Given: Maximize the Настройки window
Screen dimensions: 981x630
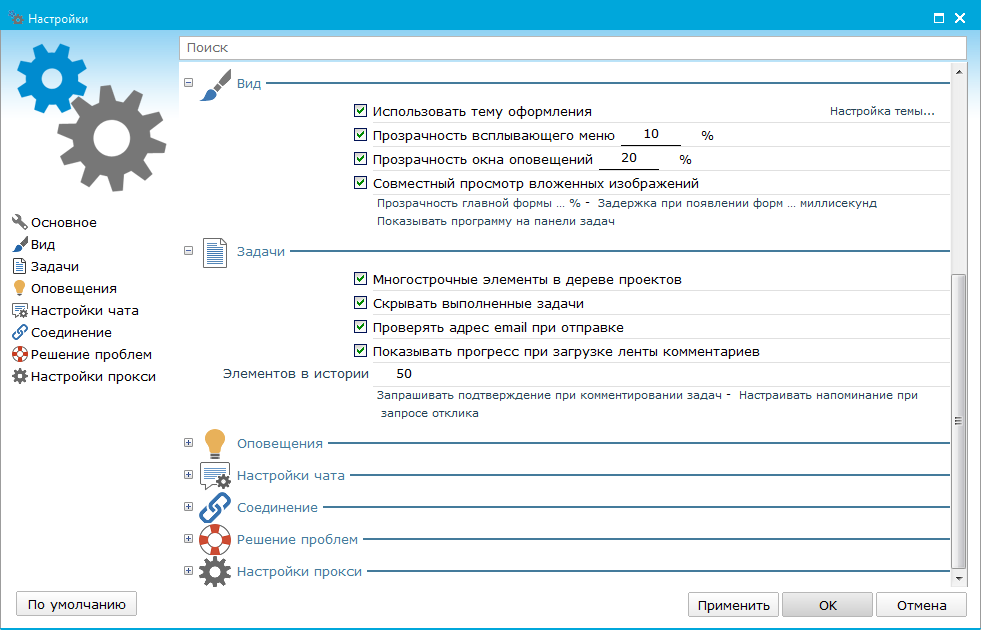Looking at the screenshot, I should click(938, 18).
